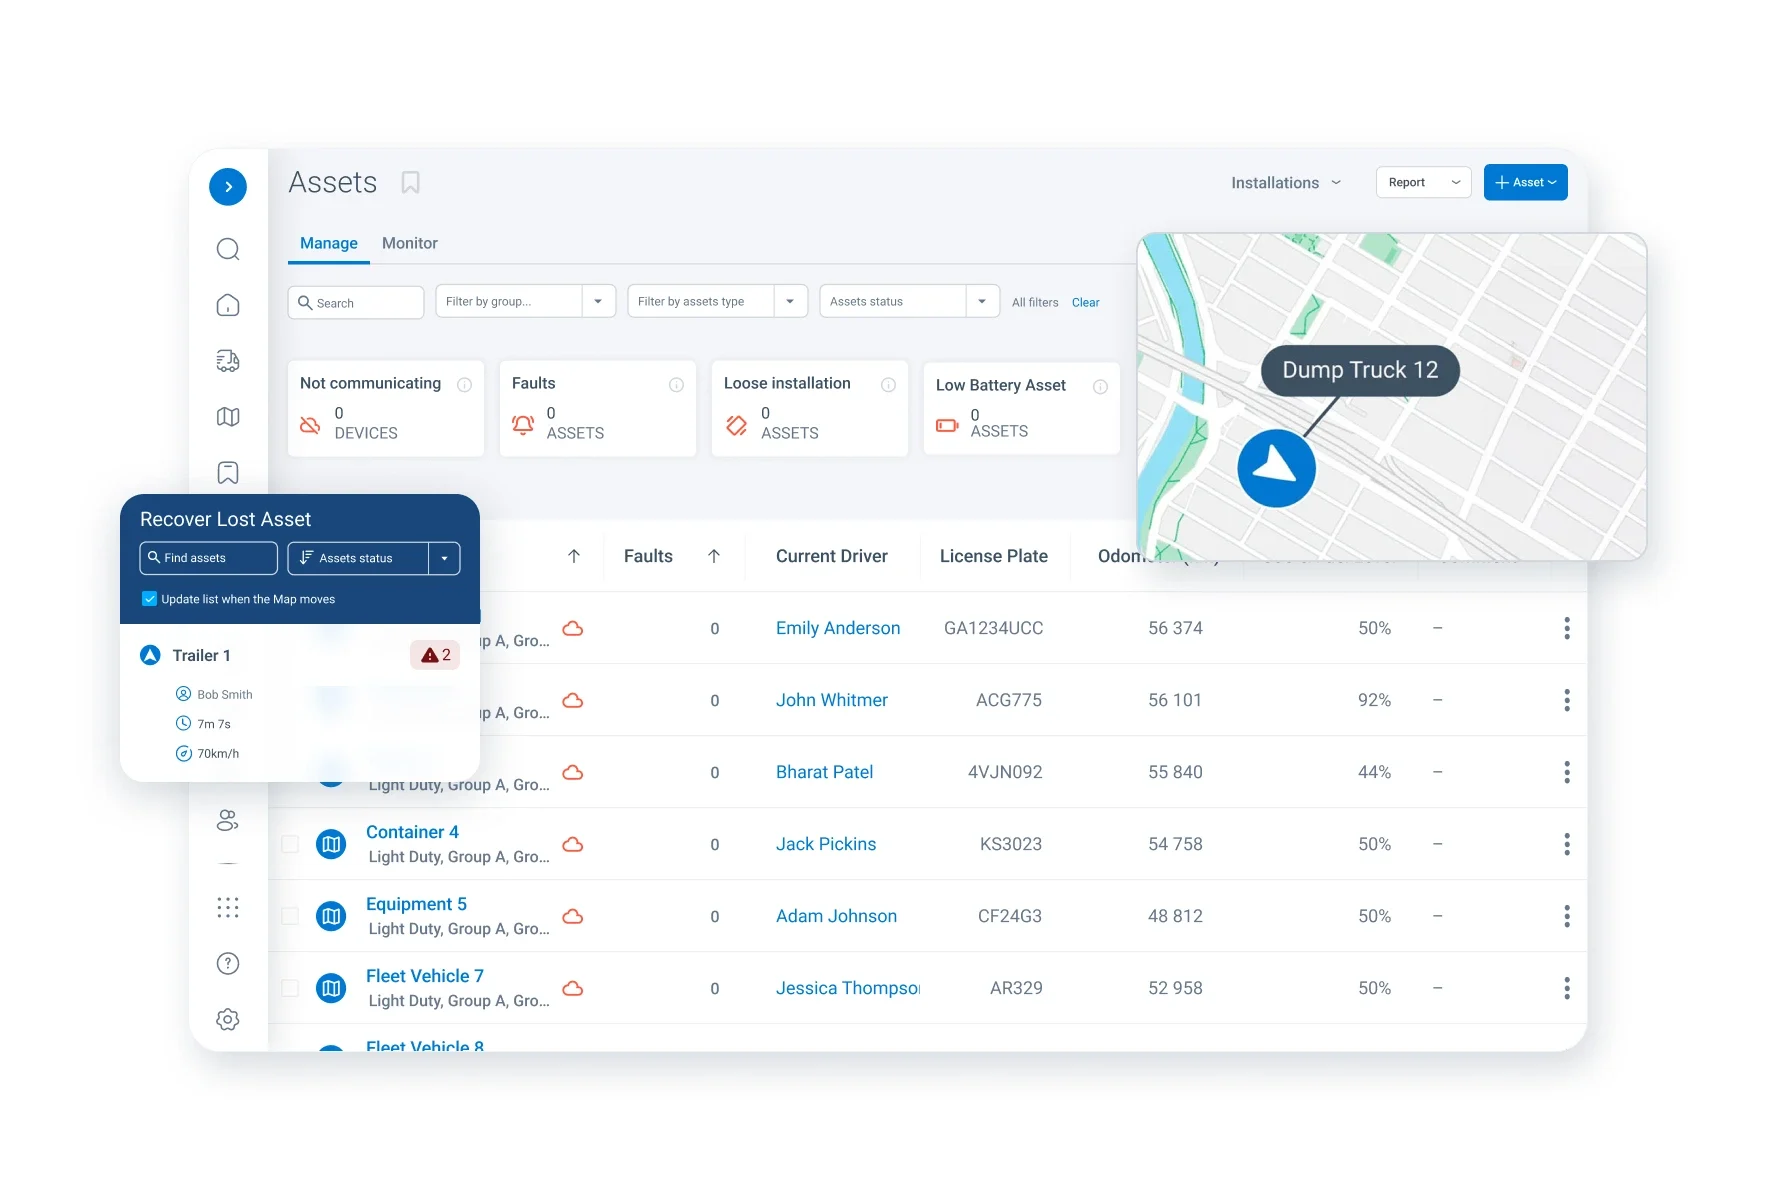This screenshot has width=1776, height=1200.
Task: Select the Container 4 row checkbox
Action: tap(290, 844)
